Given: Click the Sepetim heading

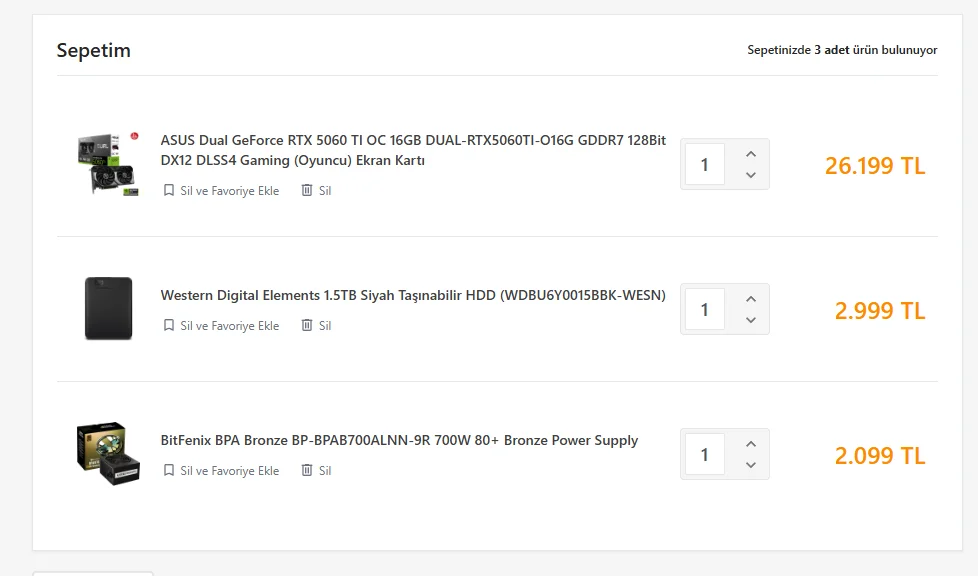Looking at the screenshot, I should coord(94,50).
